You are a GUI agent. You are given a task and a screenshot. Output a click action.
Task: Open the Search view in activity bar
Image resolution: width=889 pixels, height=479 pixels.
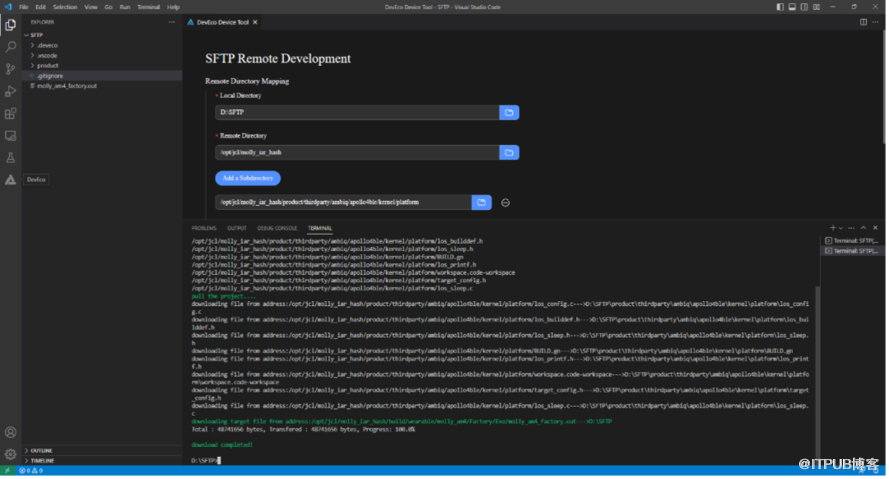[x=10, y=47]
